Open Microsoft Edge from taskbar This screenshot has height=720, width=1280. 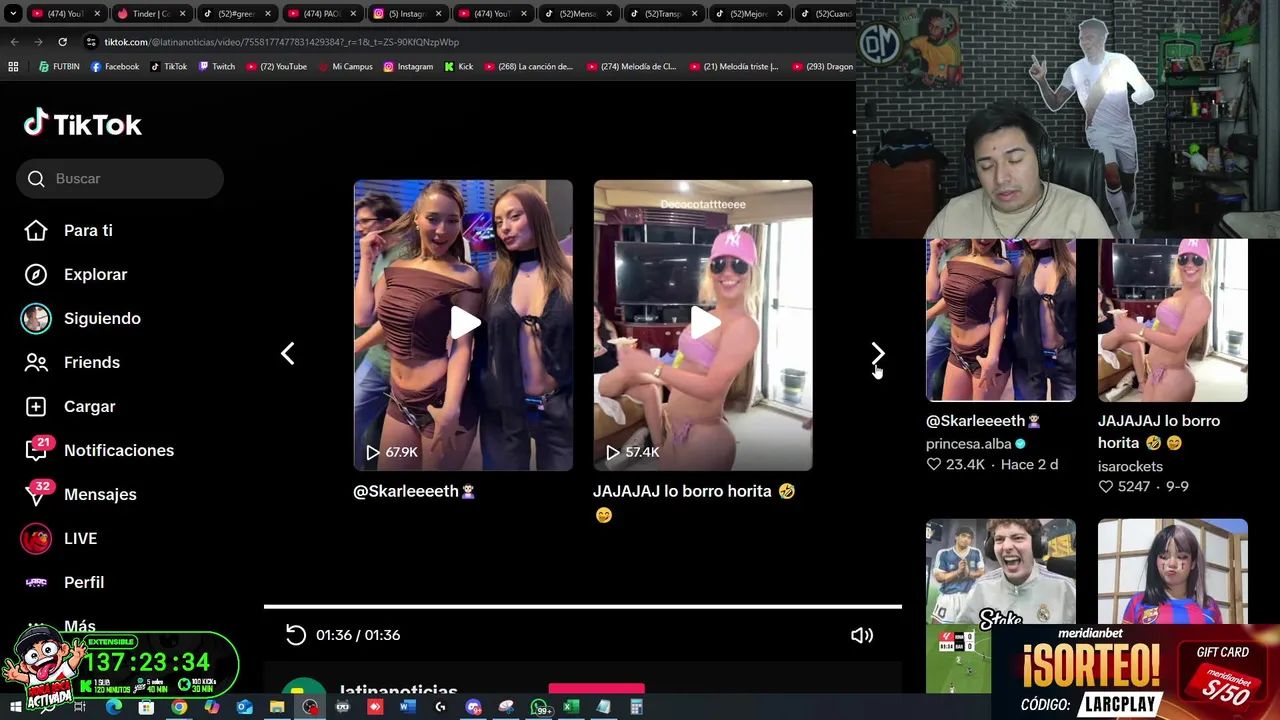click(x=113, y=707)
